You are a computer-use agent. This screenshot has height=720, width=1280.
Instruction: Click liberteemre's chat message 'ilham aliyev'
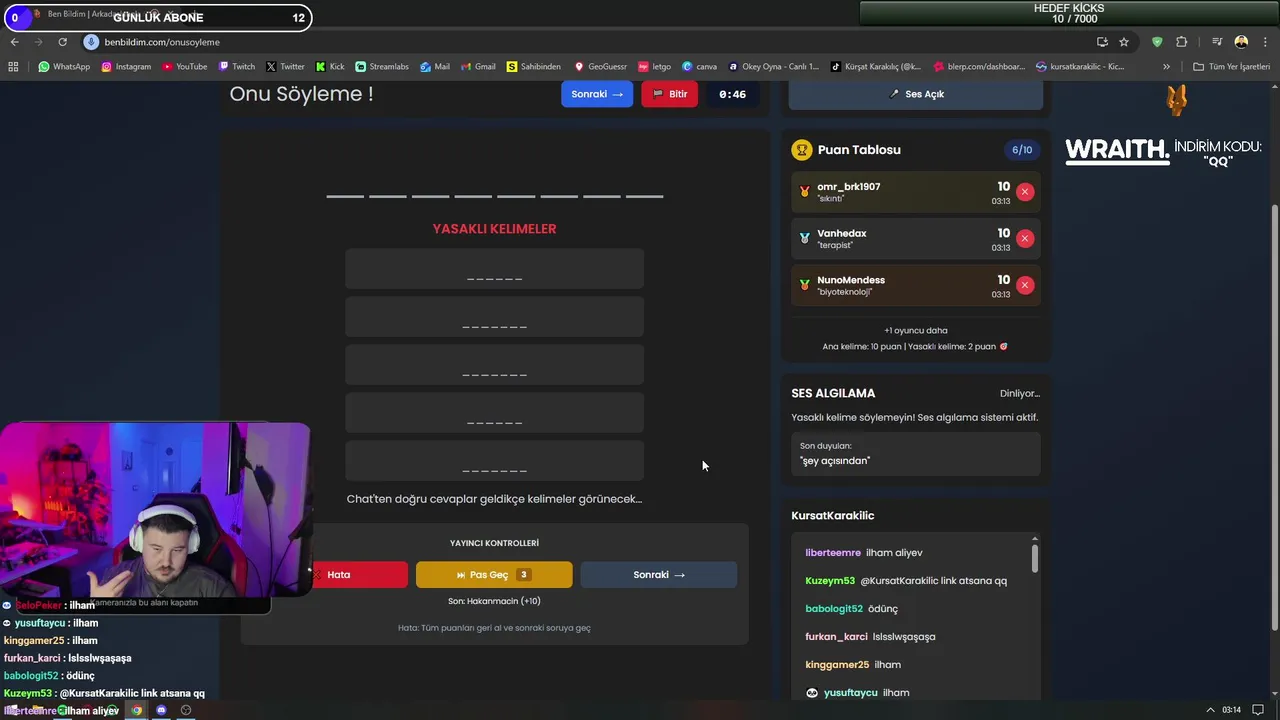coord(894,553)
